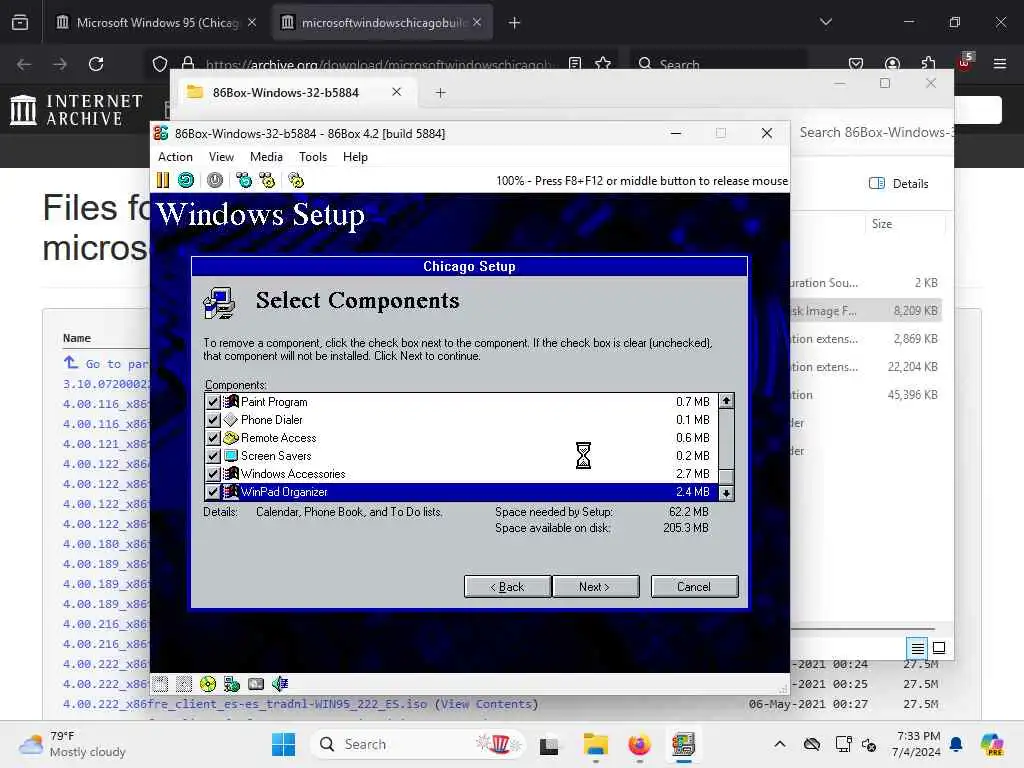Cancel the Chicago Setup wizard
Screen dimensions: 1024x768
pyautogui.click(x=694, y=586)
